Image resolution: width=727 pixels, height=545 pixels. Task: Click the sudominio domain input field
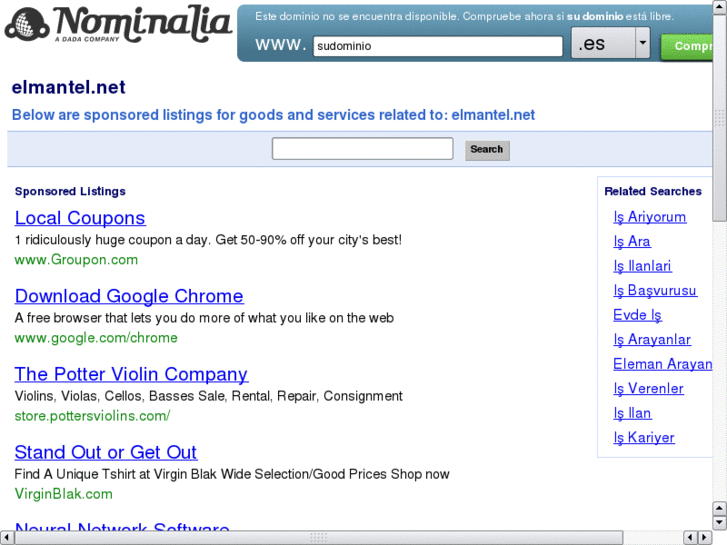point(438,46)
